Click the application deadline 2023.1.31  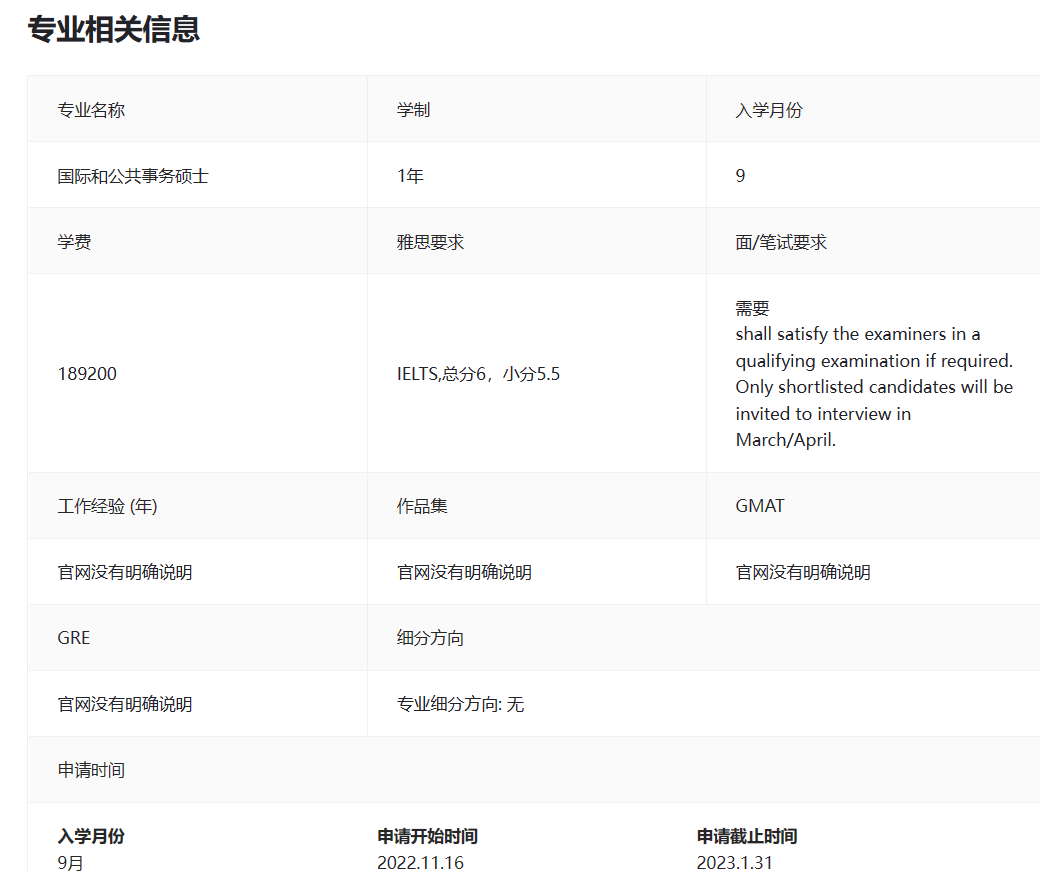click(x=734, y=862)
